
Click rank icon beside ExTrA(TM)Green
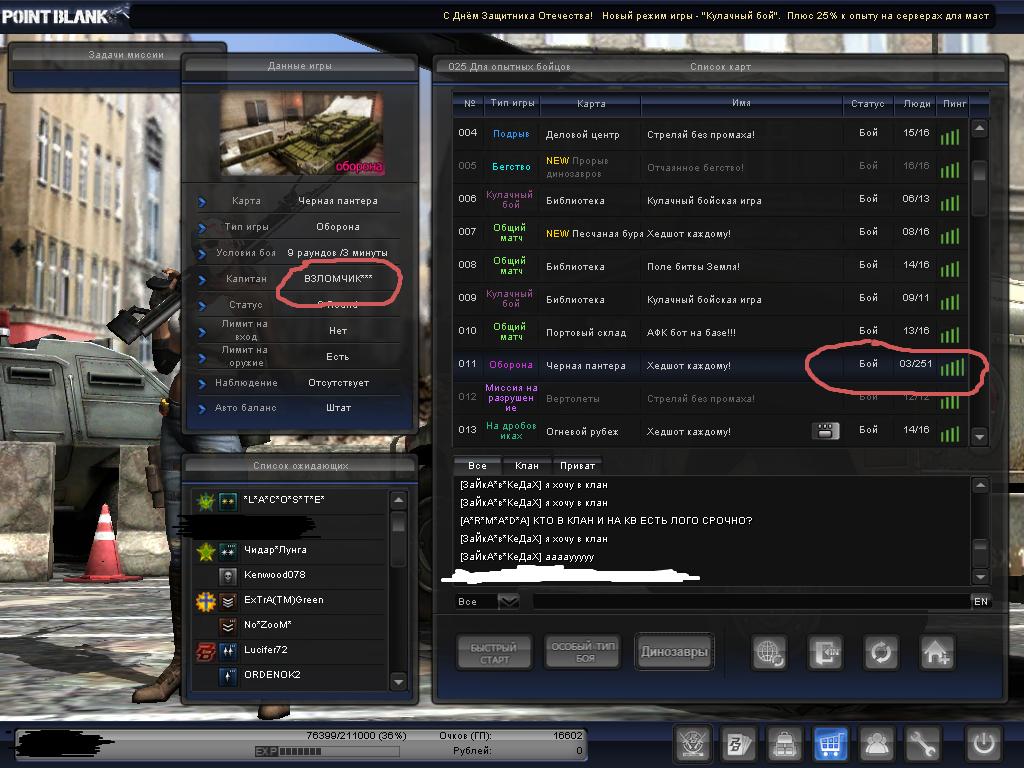227,601
